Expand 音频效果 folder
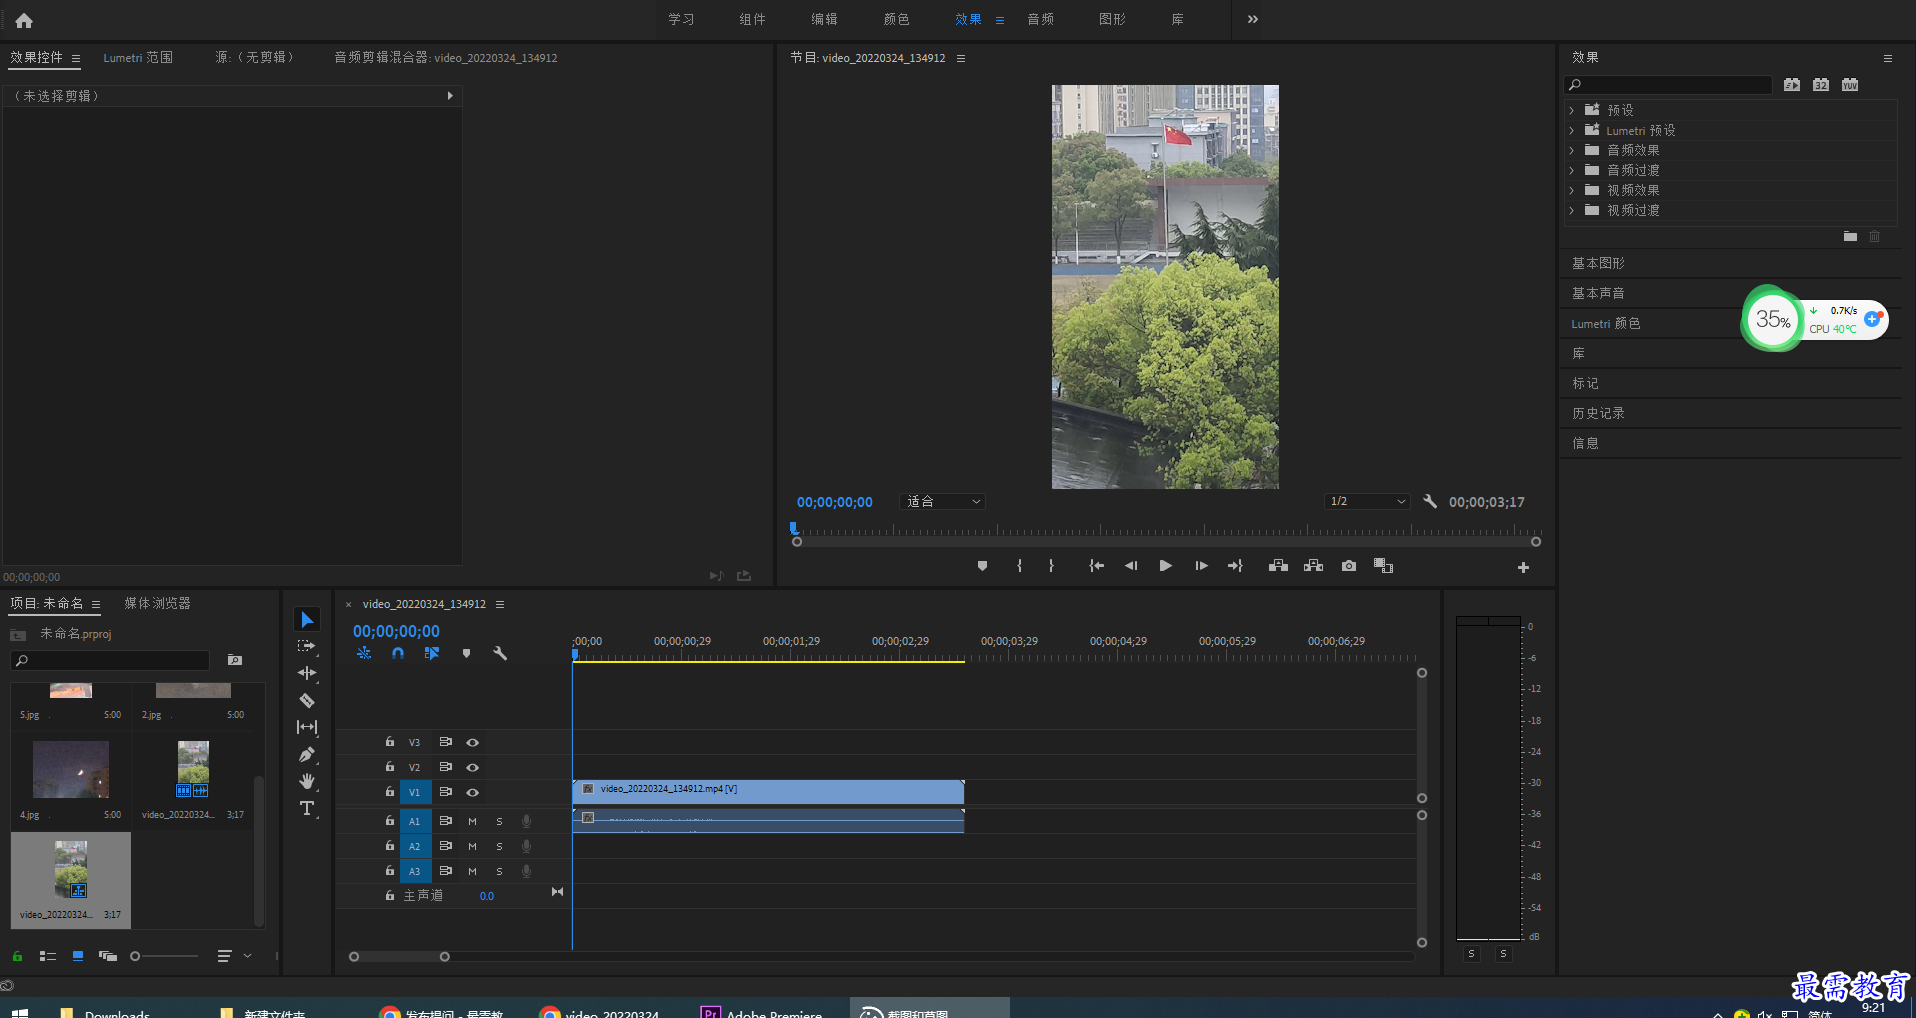 coord(1572,150)
